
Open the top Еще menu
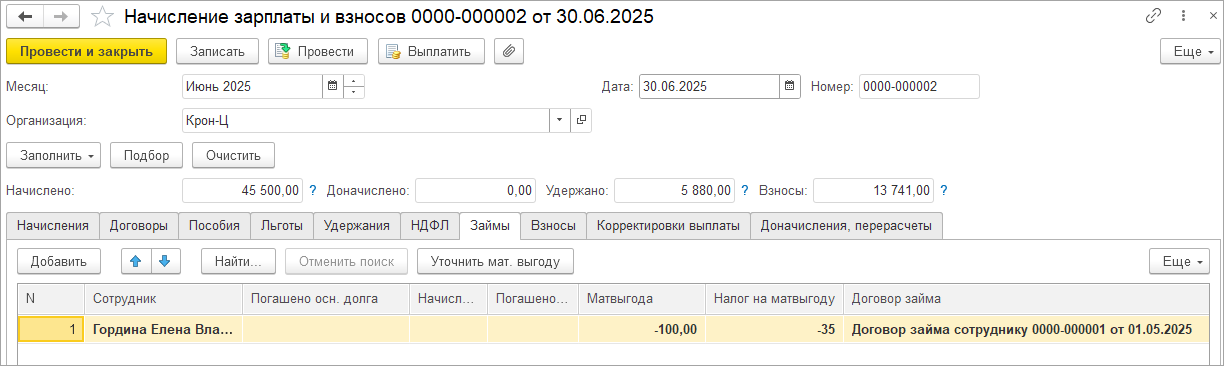coord(1188,51)
